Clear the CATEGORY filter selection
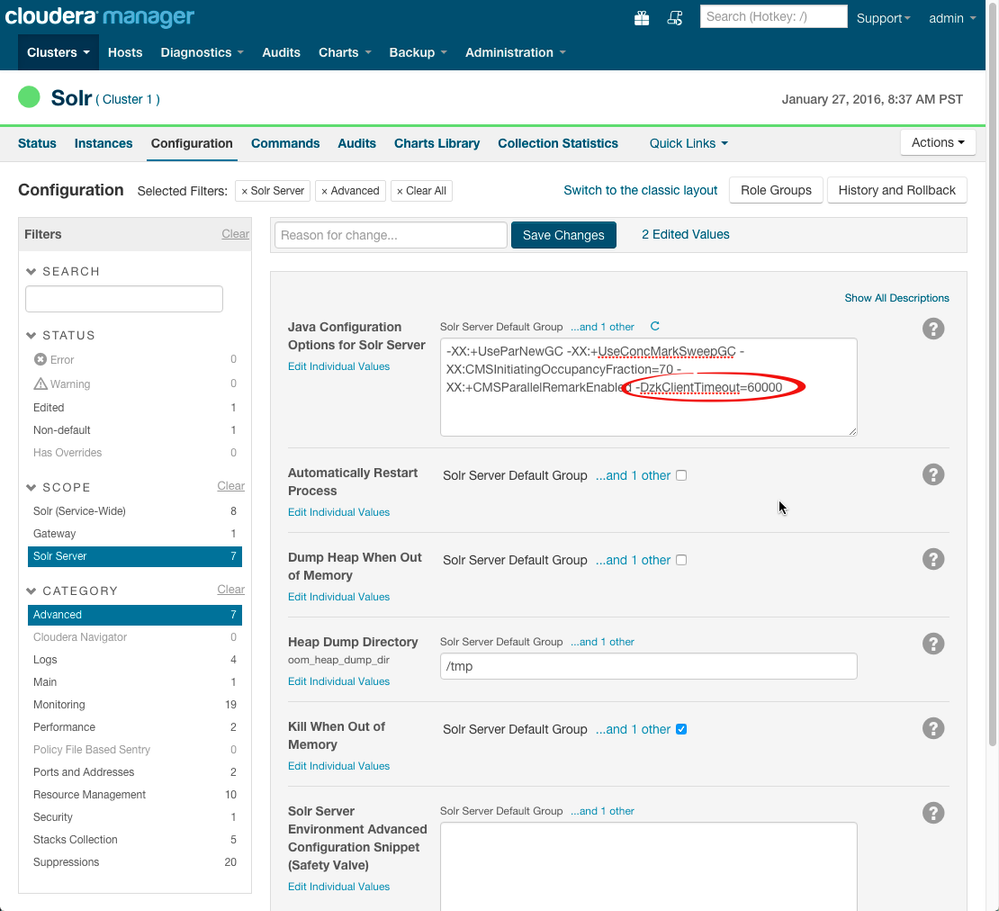This screenshot has height=911, width=999. 231,589
